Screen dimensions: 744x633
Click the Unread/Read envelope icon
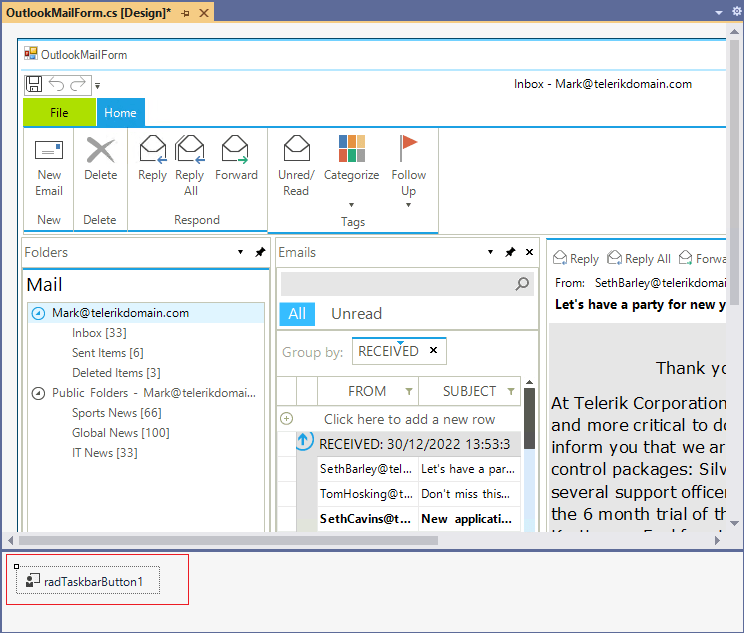297,148
